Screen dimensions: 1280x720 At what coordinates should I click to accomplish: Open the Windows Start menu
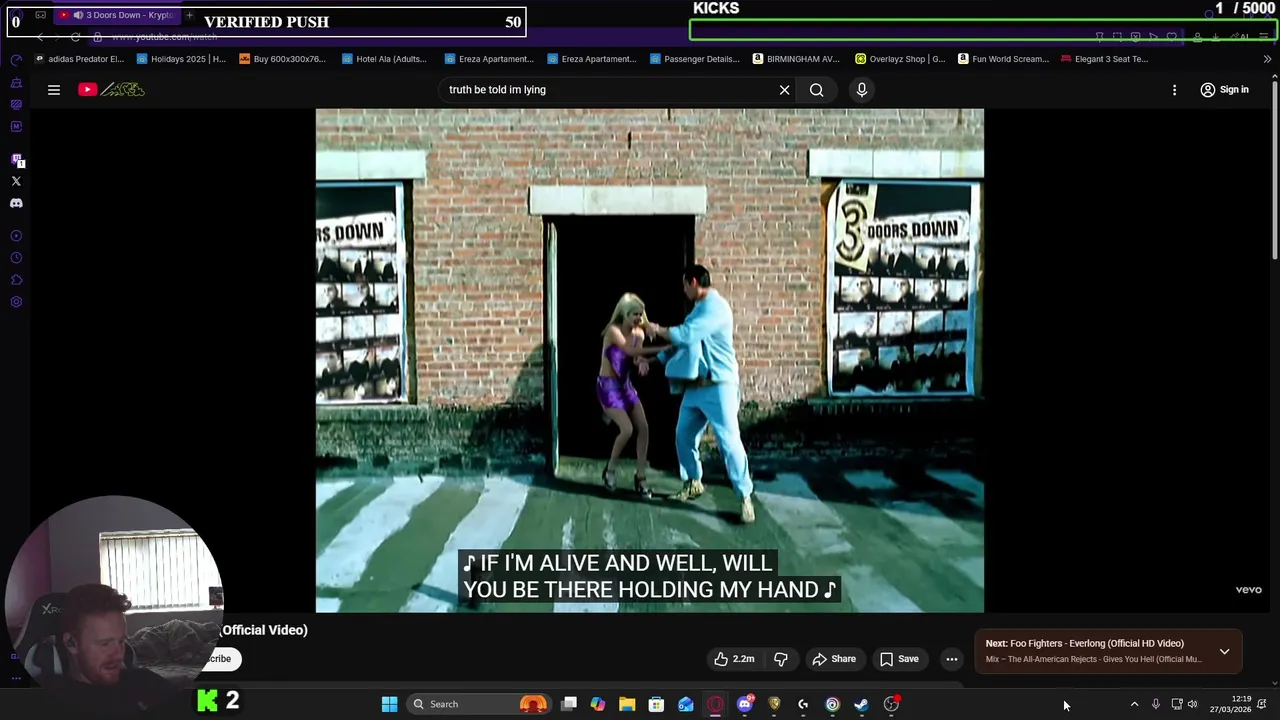click(389, 704)
